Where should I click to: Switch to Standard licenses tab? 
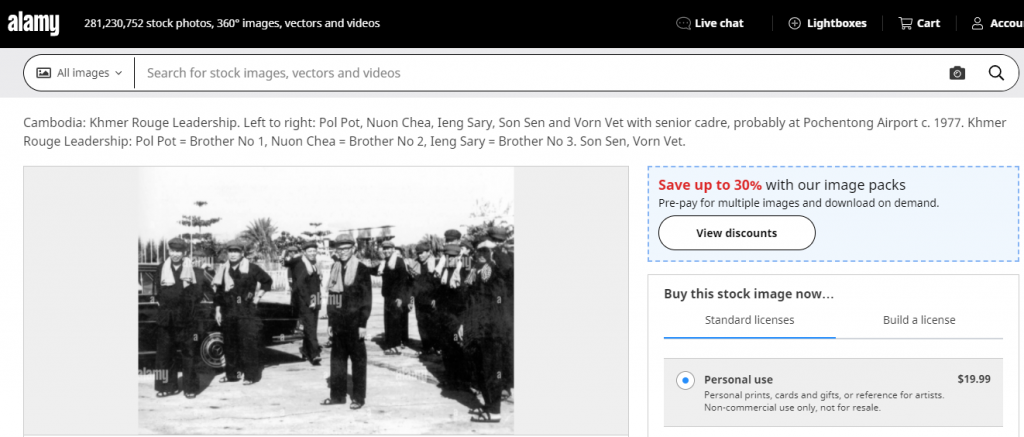point(749,320)
